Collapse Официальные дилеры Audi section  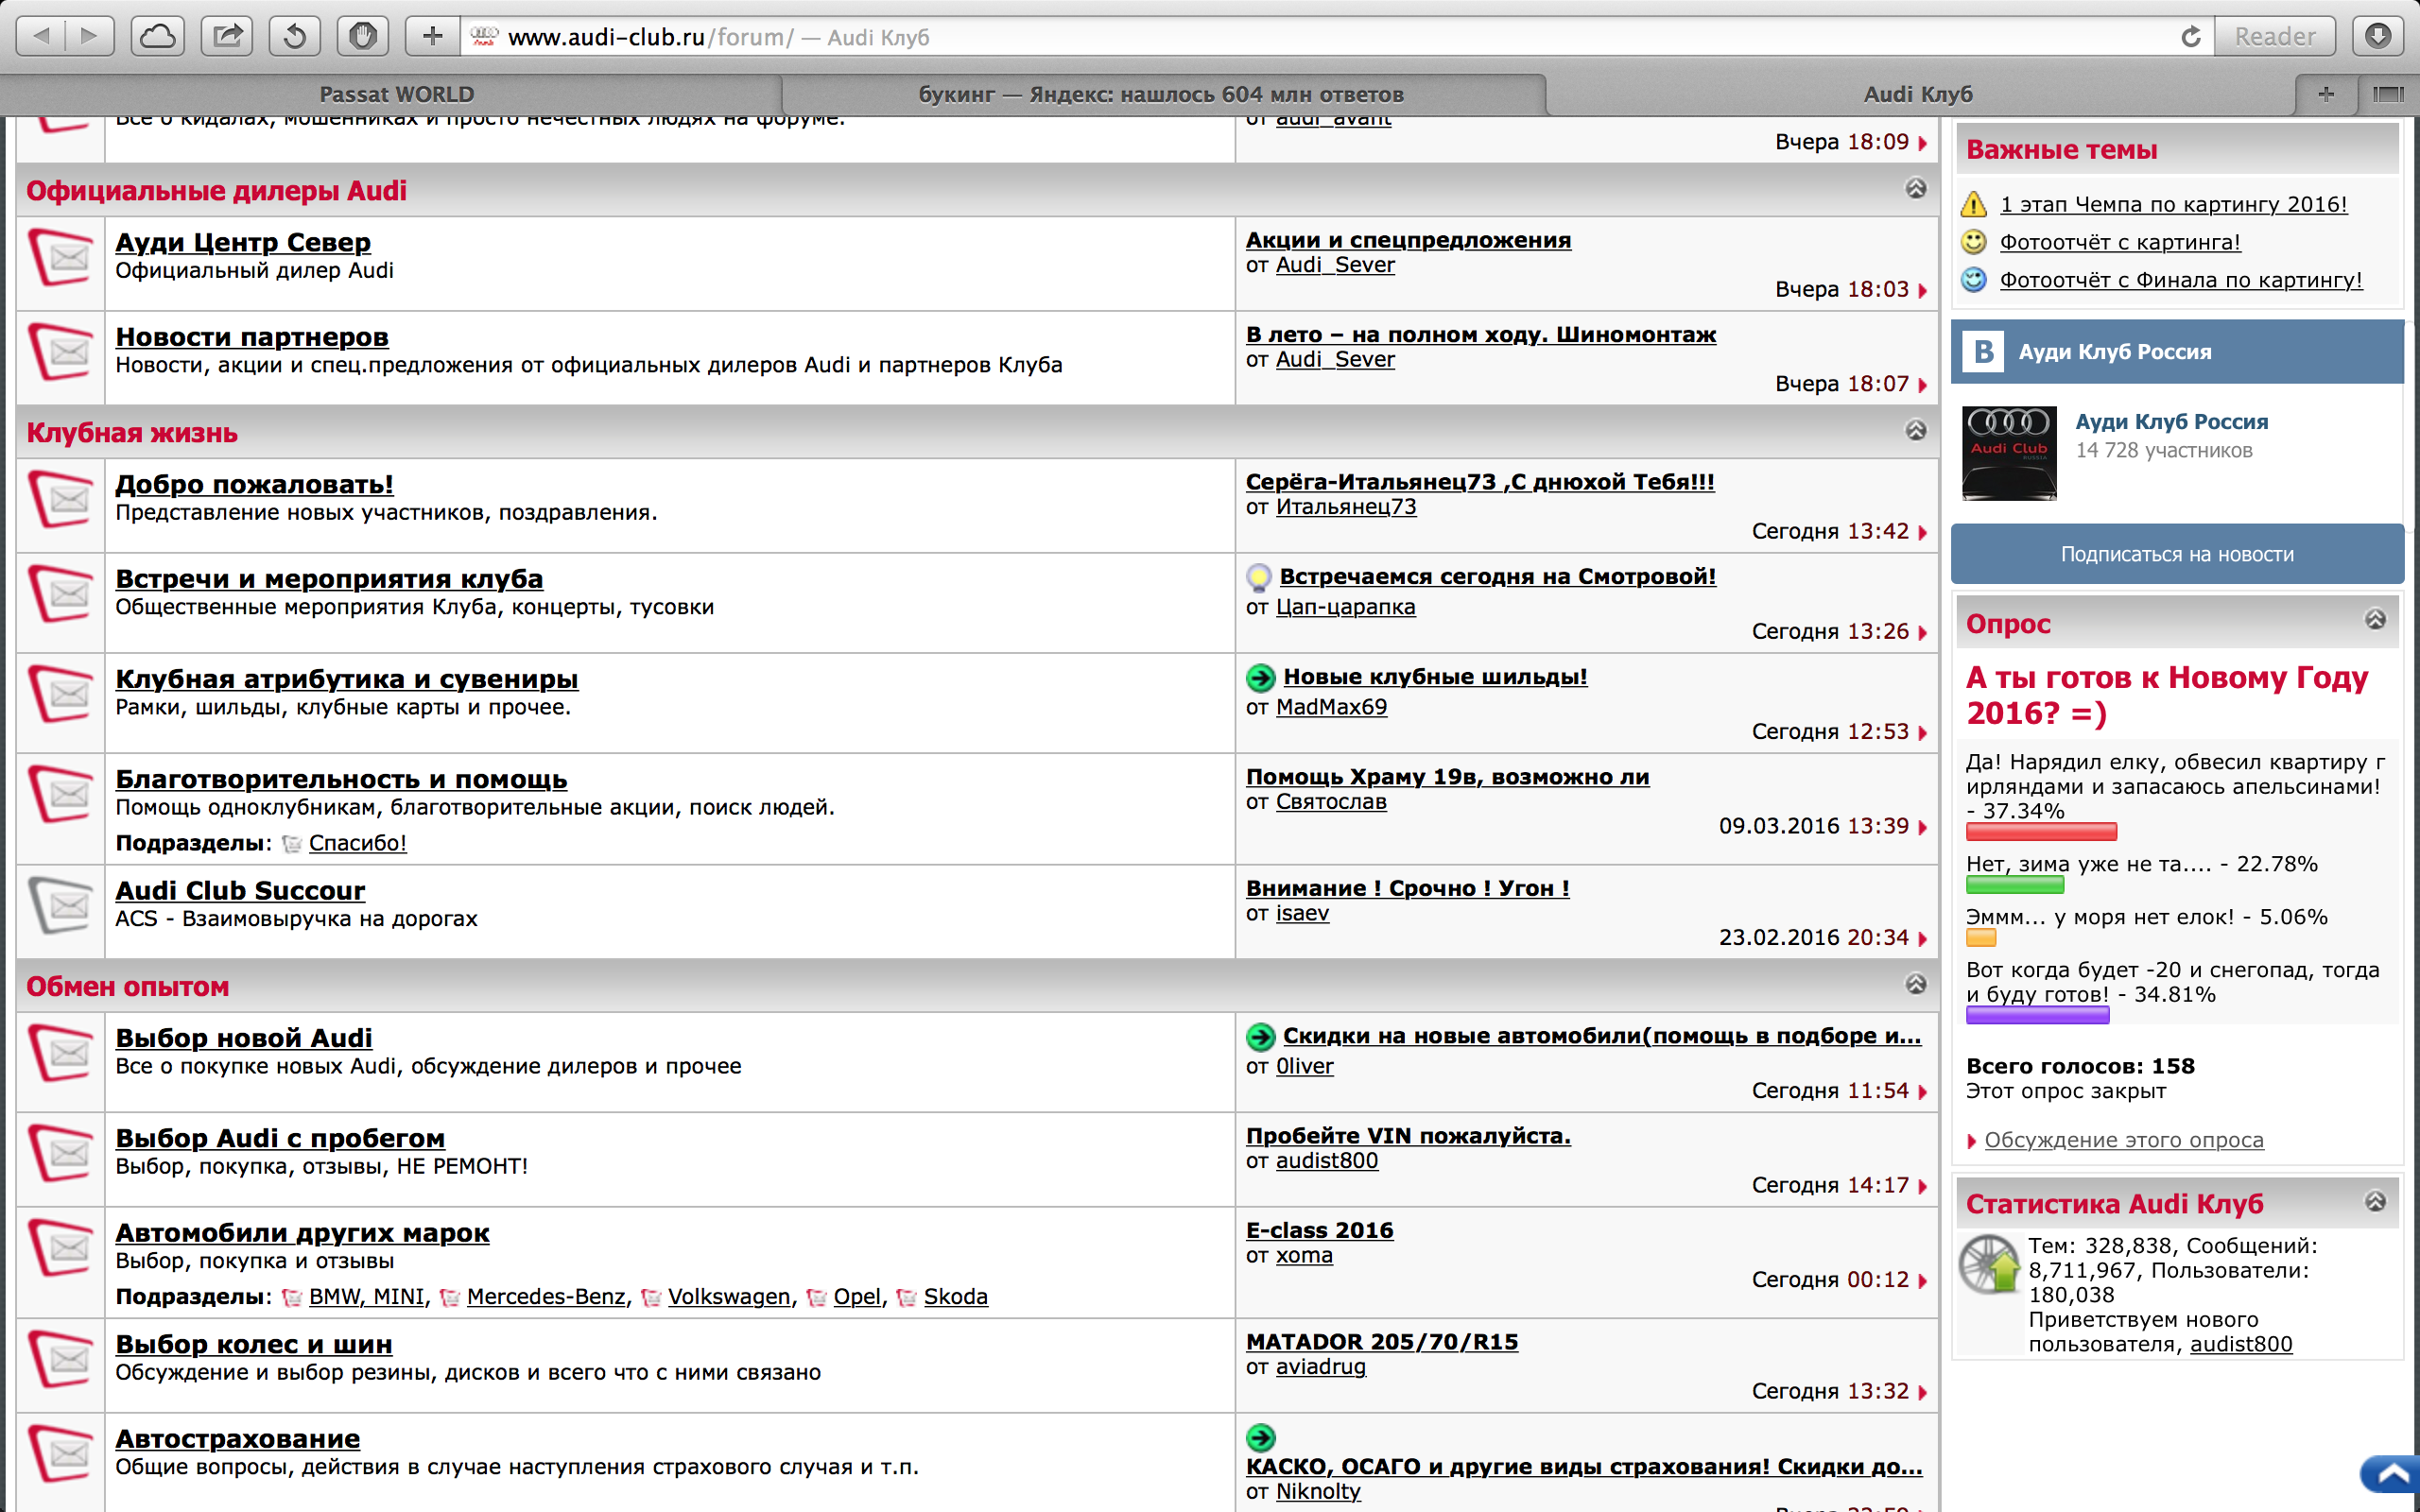coord(1915,188)
